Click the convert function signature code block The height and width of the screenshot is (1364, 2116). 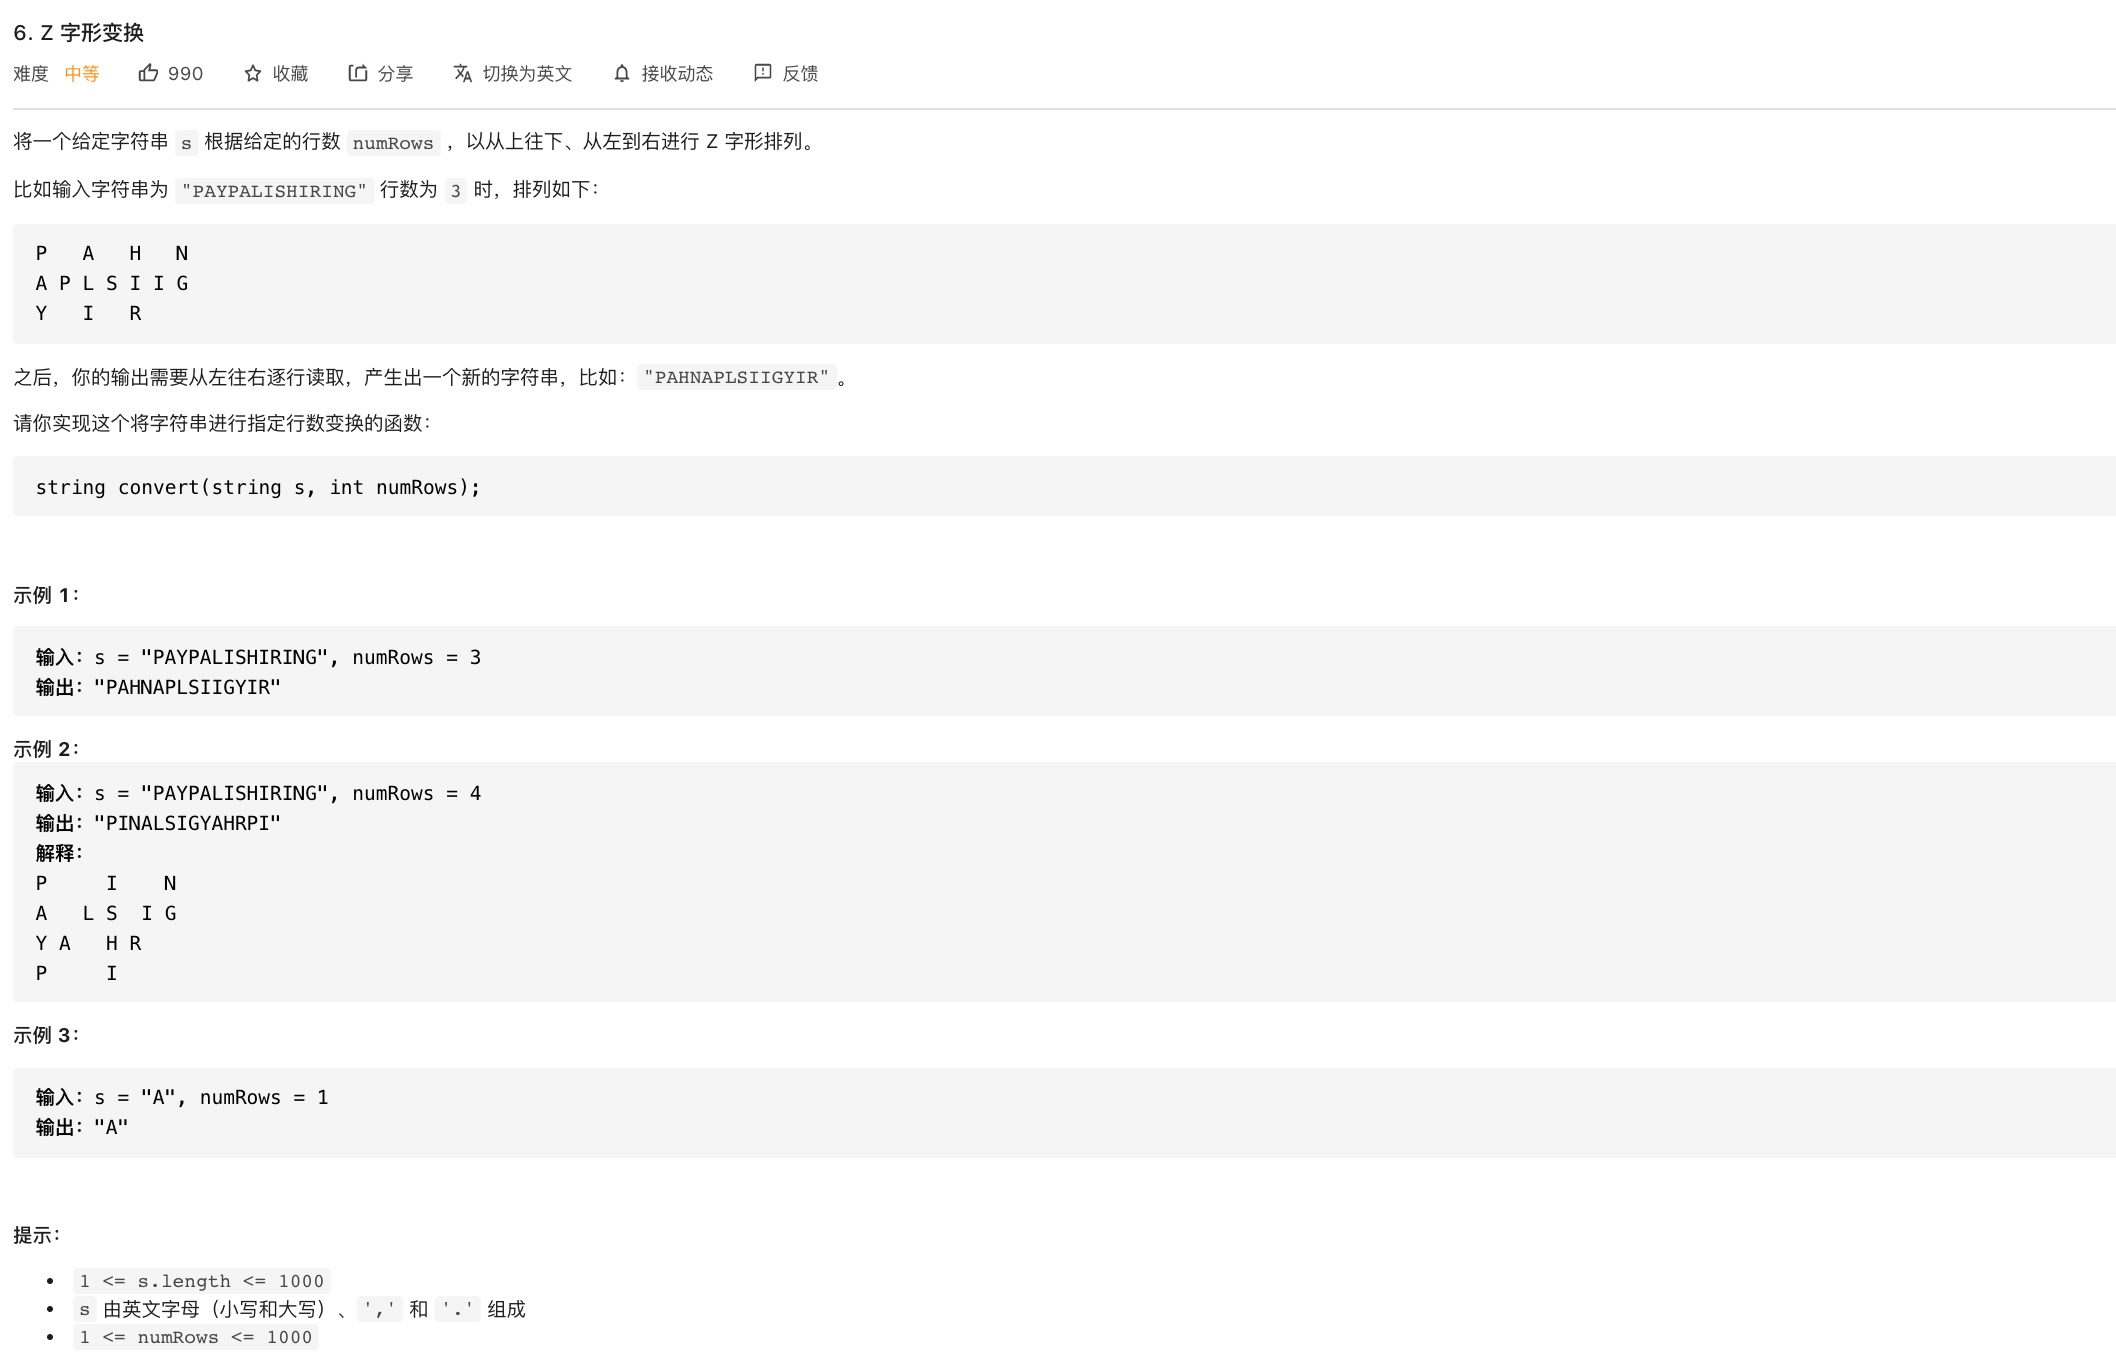coord(258,487)
